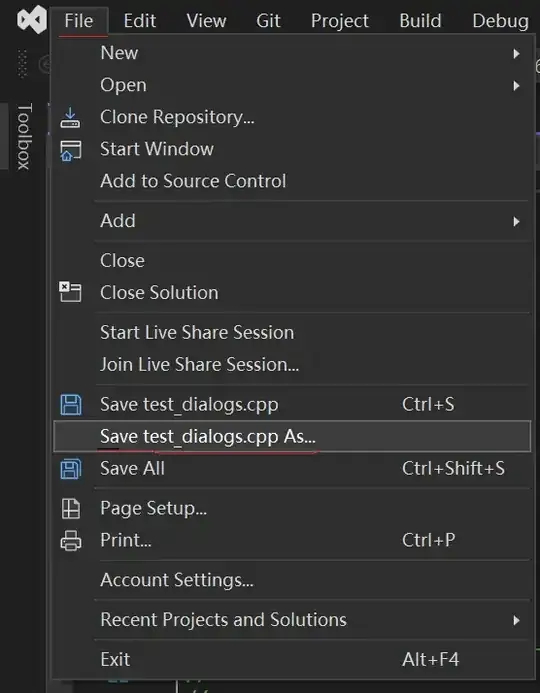This screenshot has width=540, height=693.
Task: Click the Visual Studio logo icon
Action: pos(32,19)
